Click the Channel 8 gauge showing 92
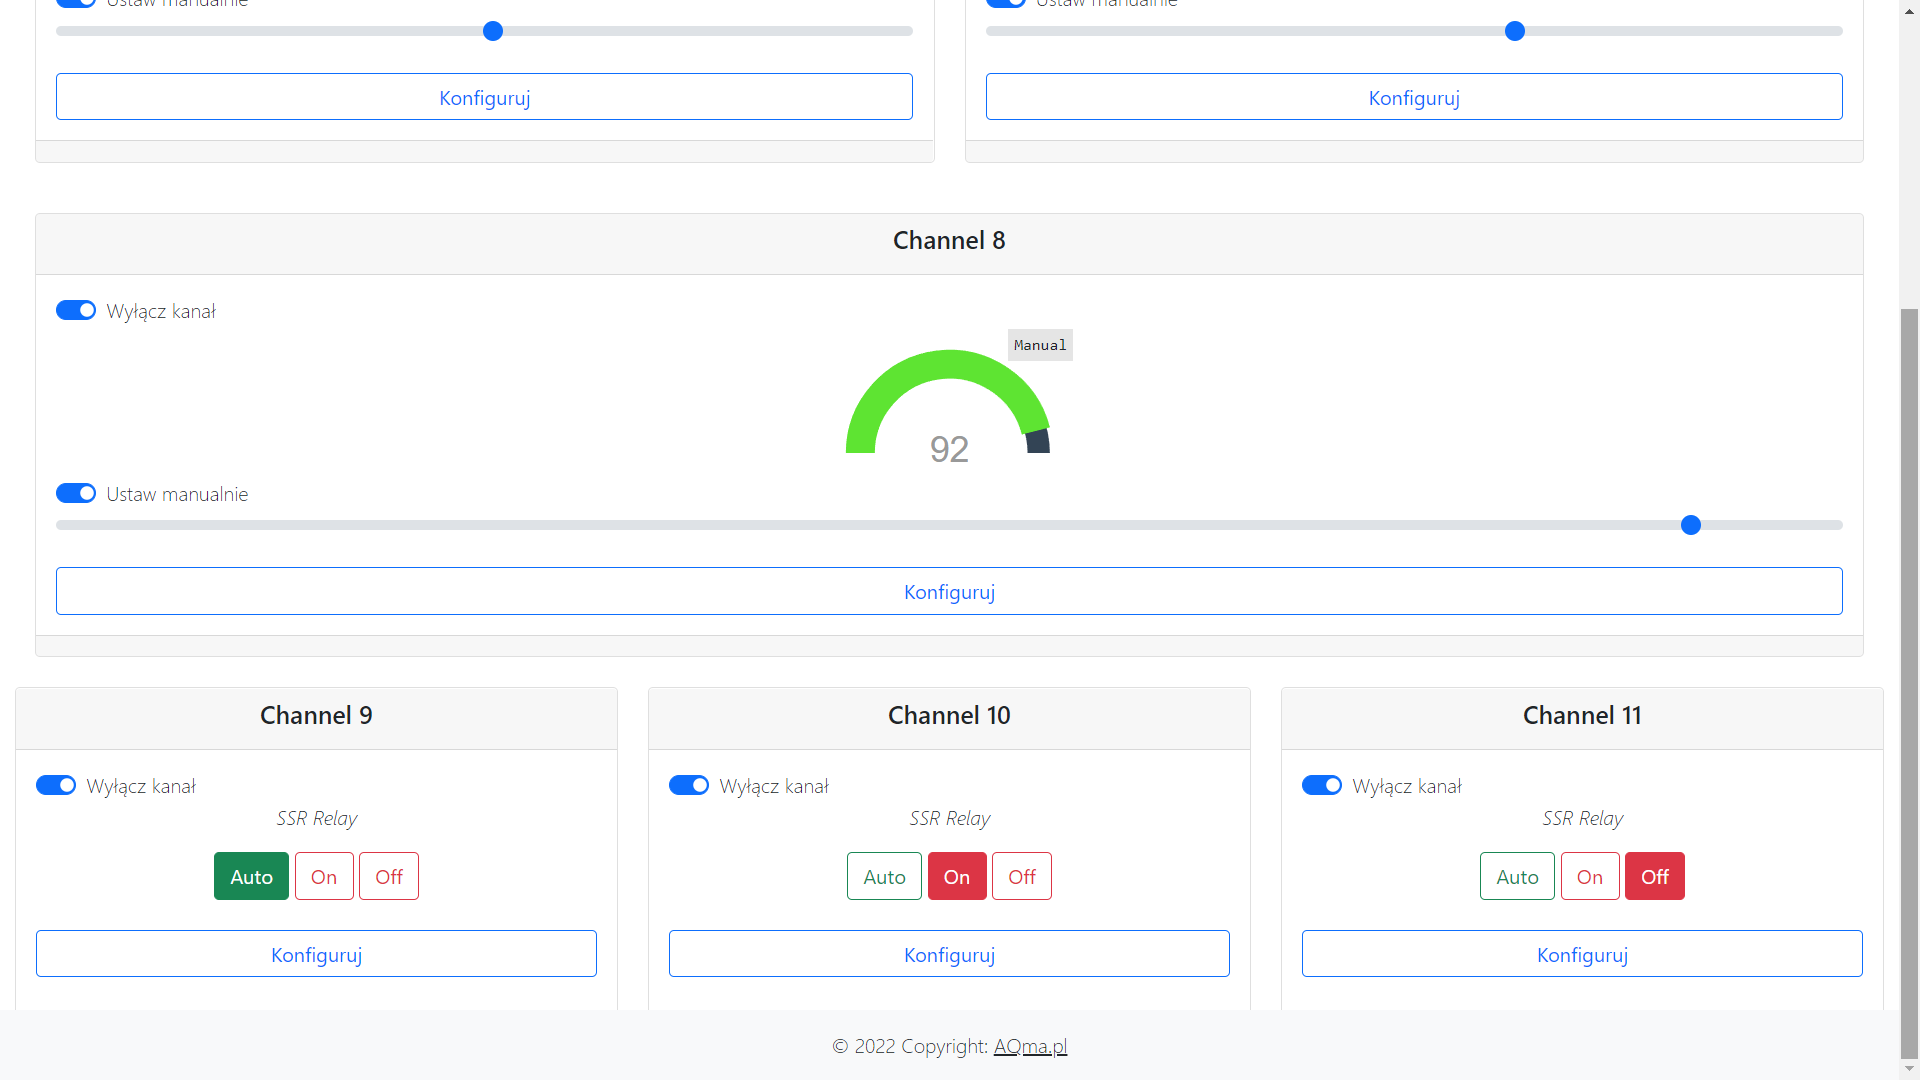Screen dimensions: 1920x1080 [948, 405]
